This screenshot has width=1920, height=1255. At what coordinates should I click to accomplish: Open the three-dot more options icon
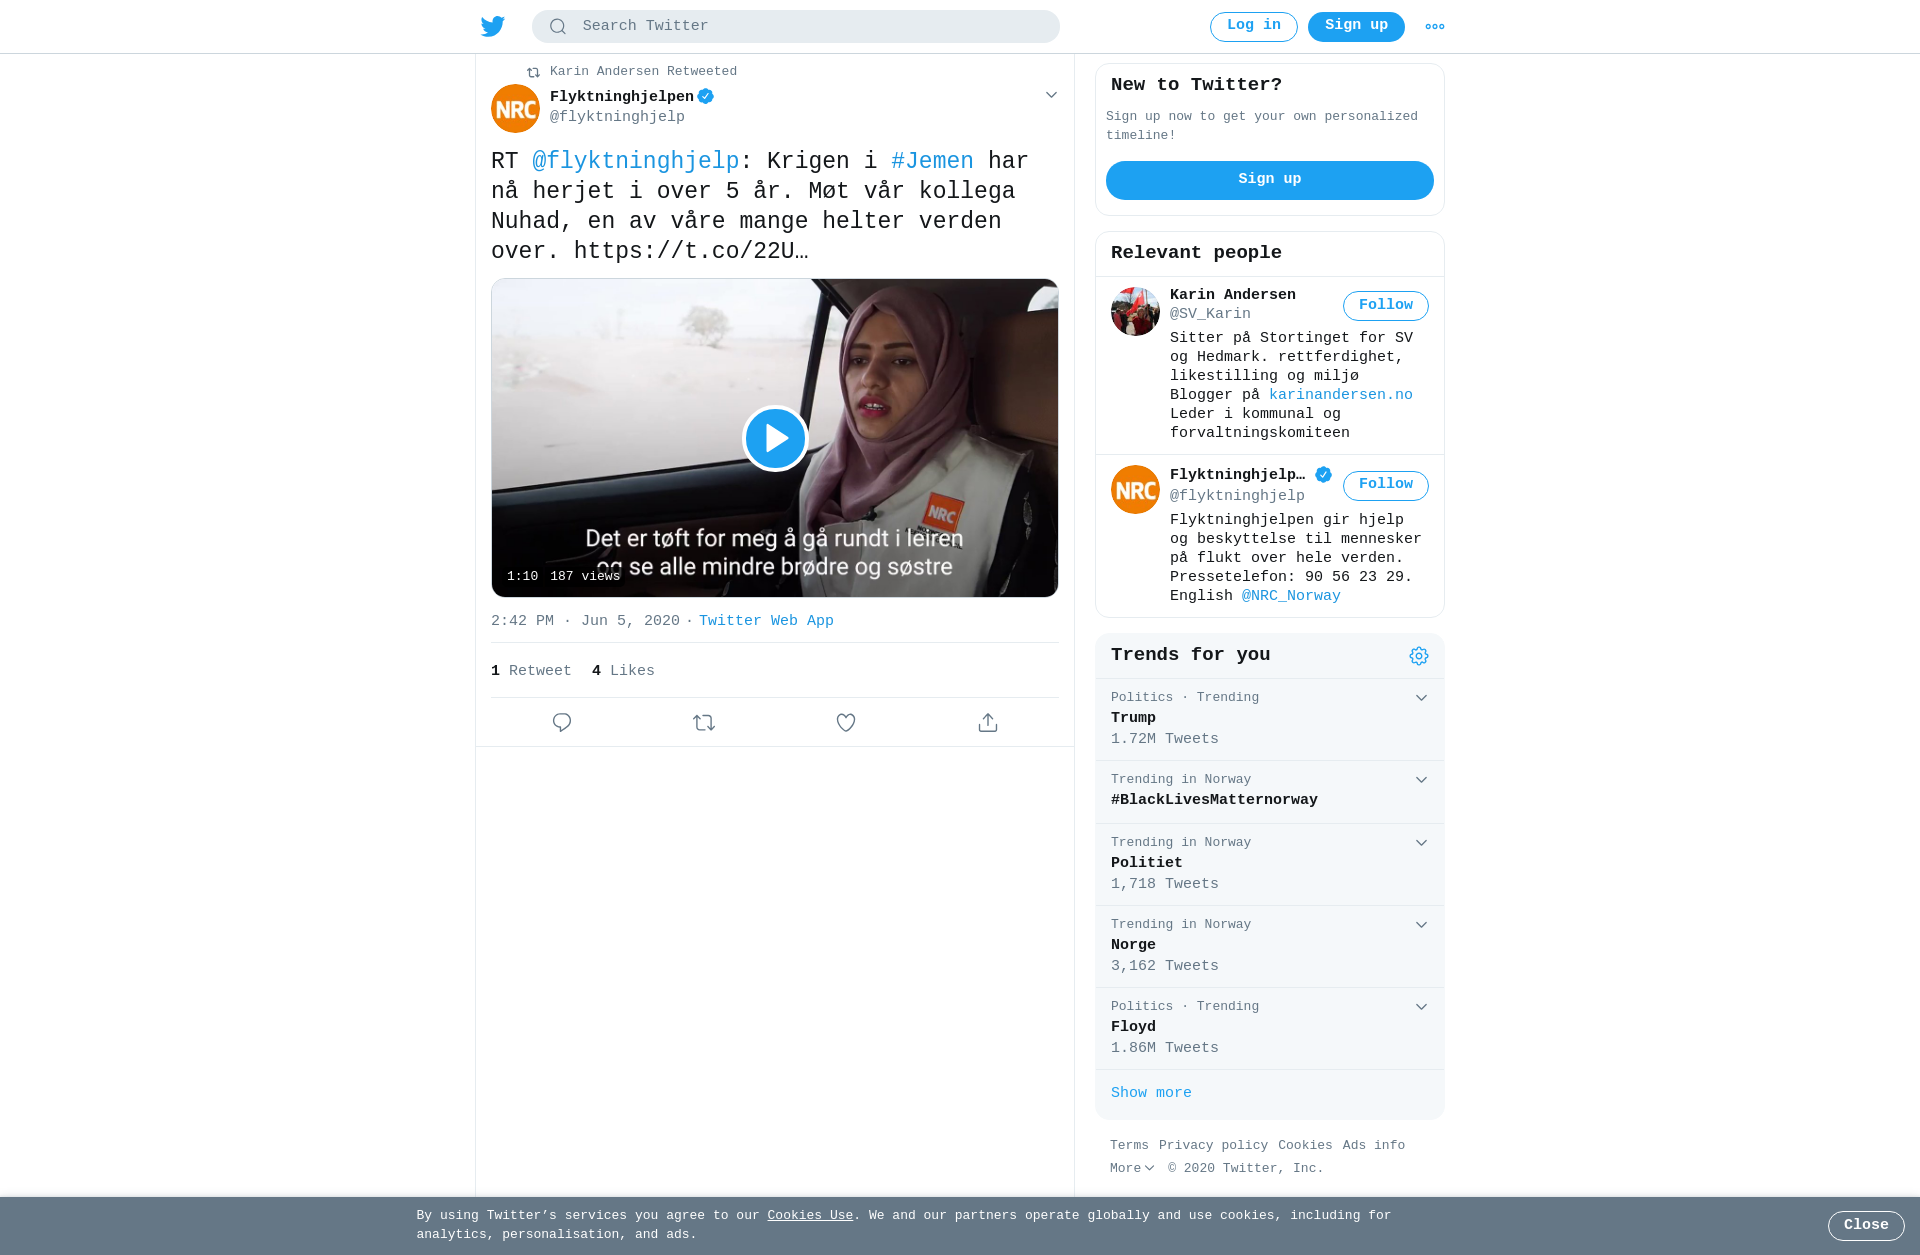[x=1435, y=27]
